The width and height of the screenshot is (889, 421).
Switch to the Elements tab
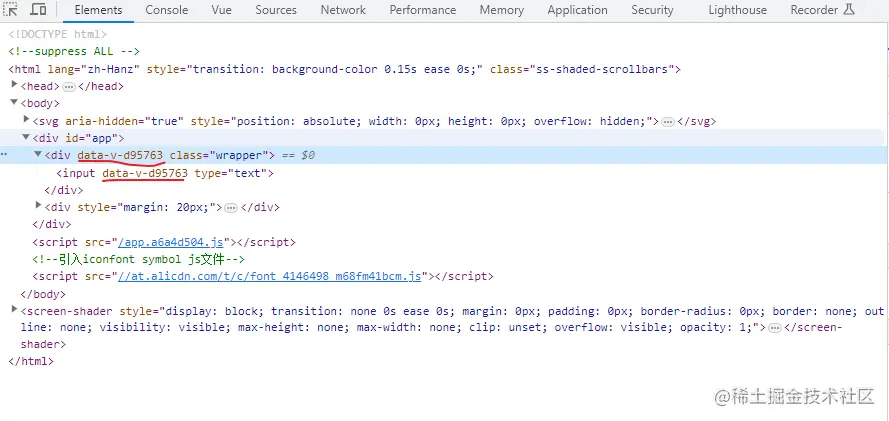coord(98,10)
